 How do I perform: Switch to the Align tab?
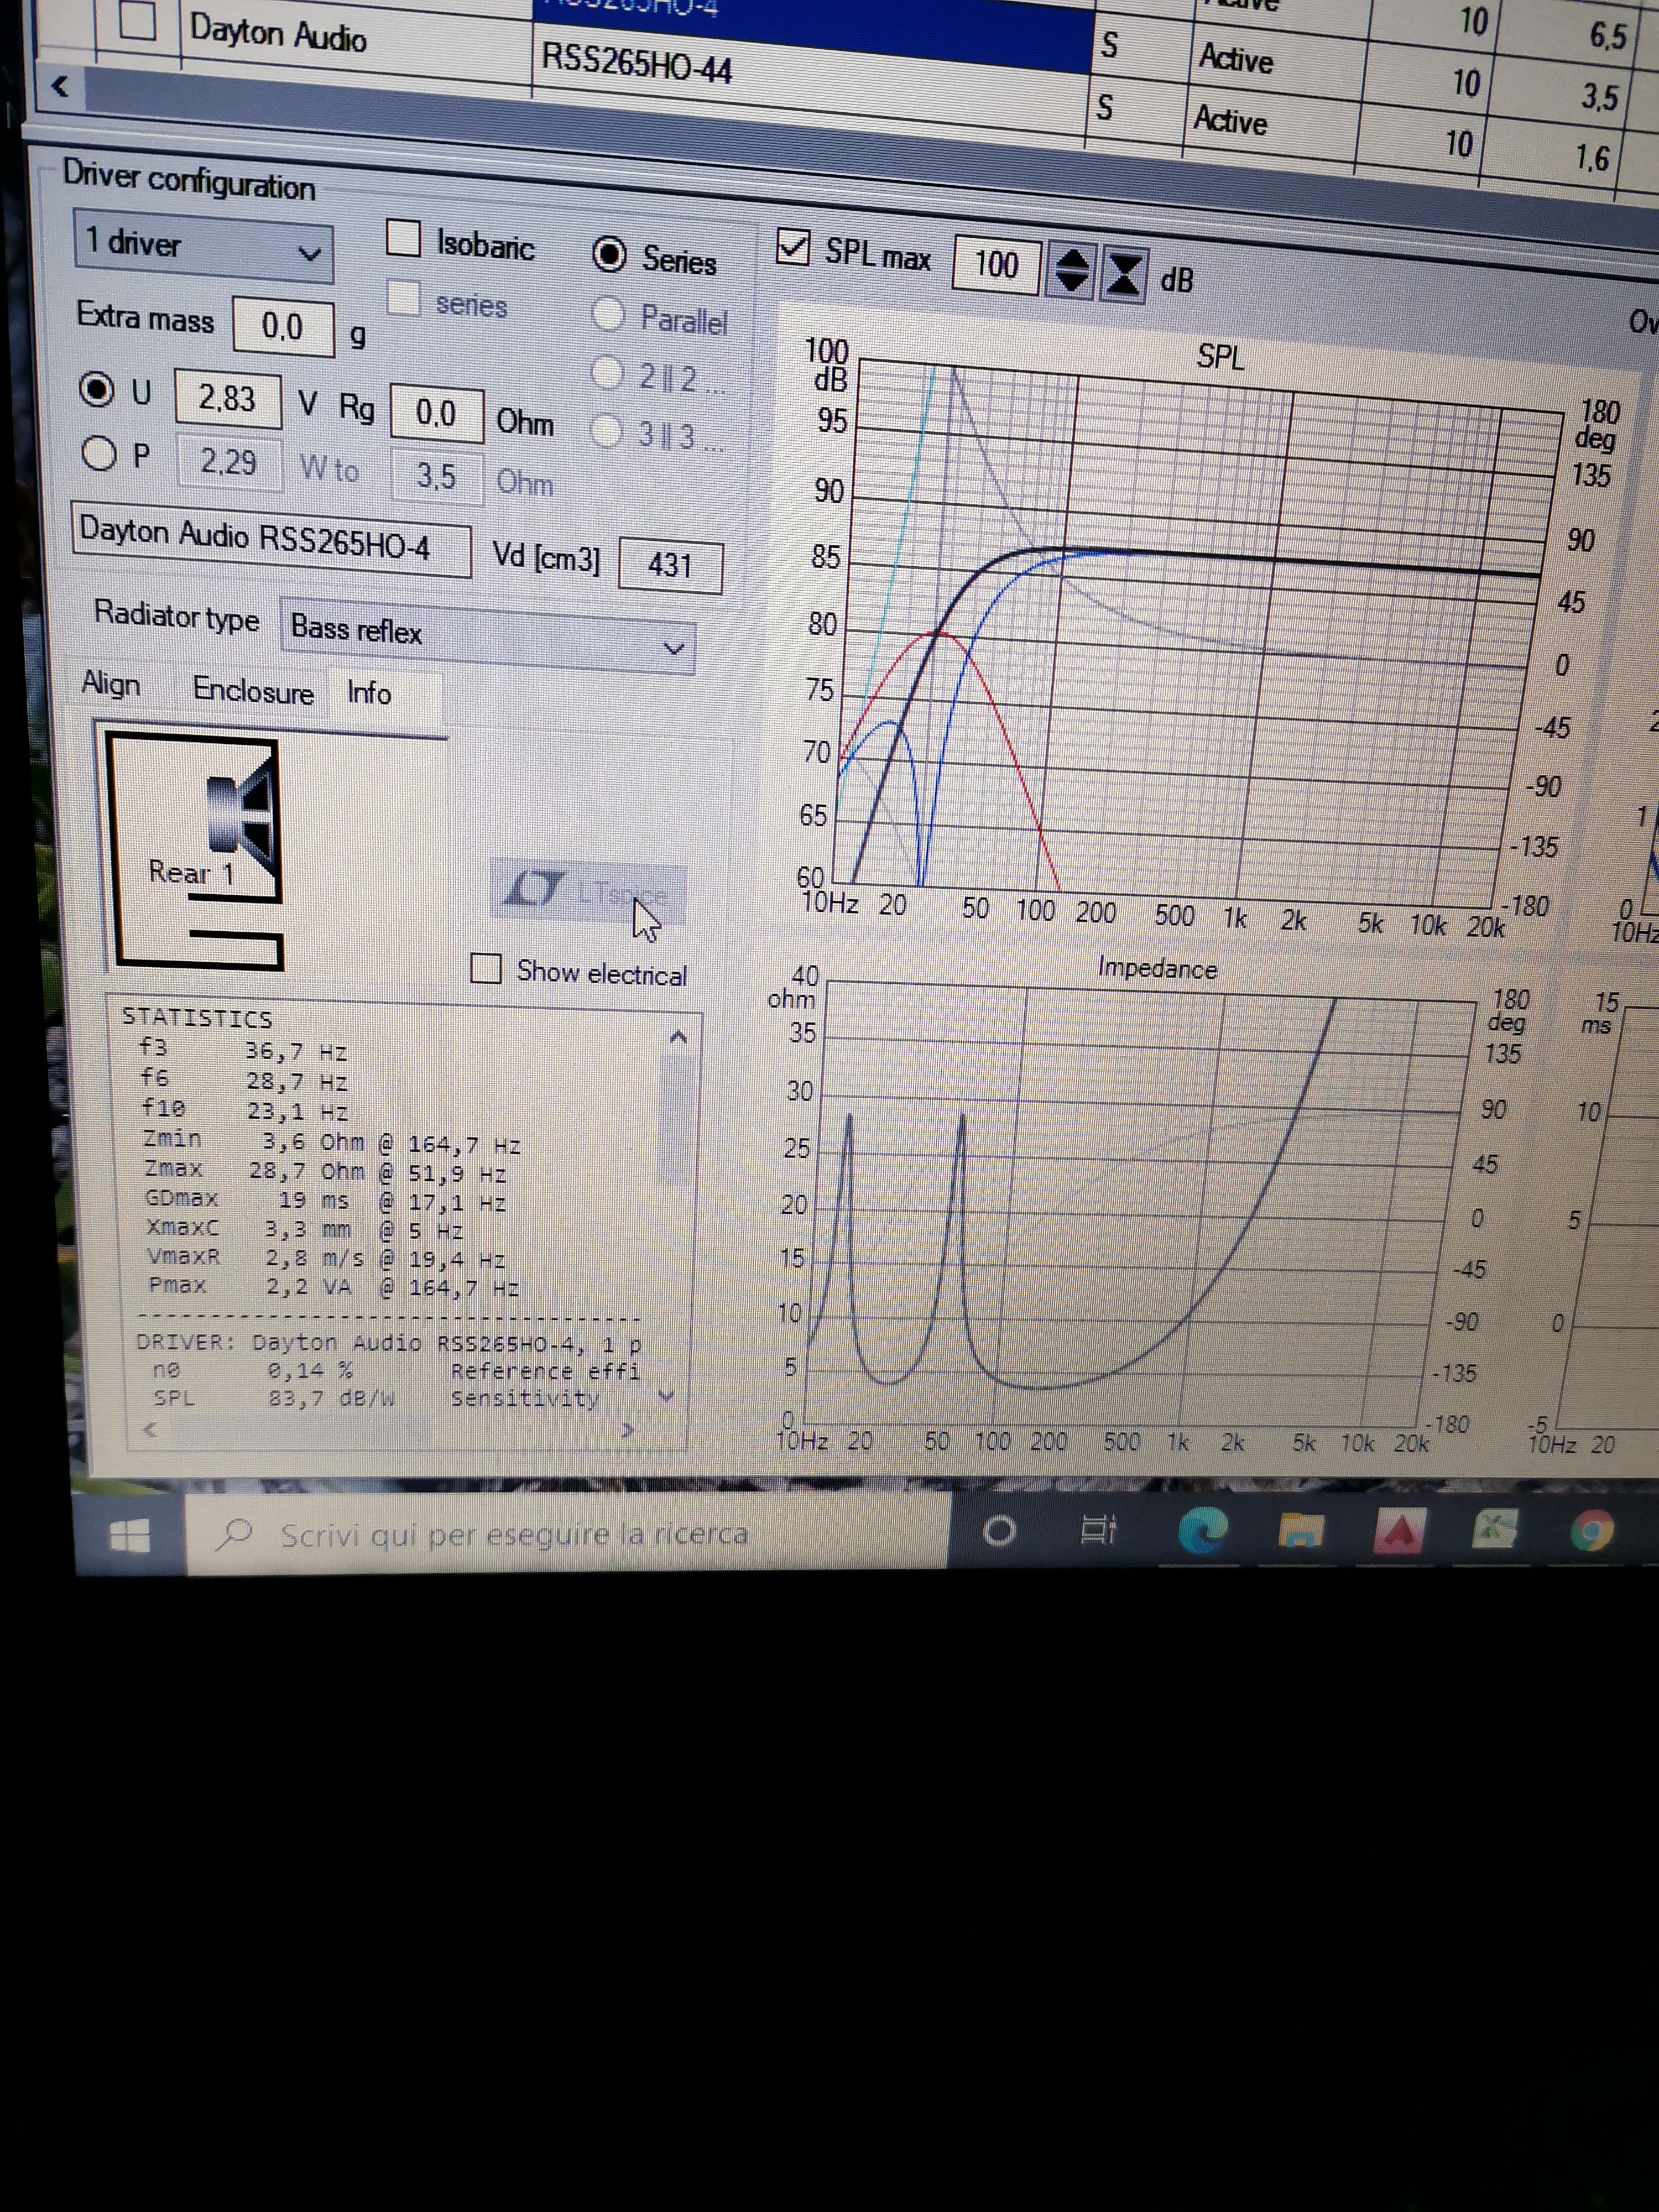coord(111,684)
